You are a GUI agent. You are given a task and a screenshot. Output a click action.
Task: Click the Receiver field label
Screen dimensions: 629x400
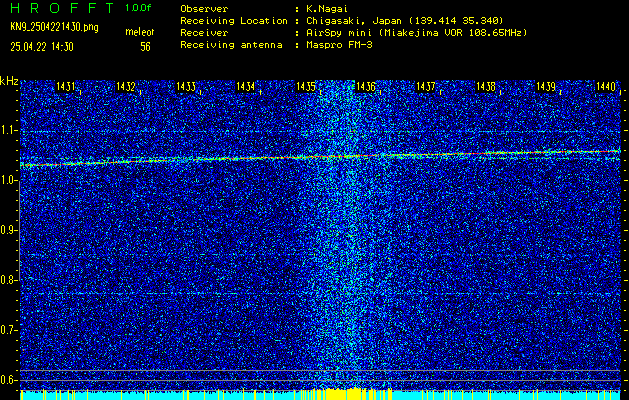[x=204, y=33]
